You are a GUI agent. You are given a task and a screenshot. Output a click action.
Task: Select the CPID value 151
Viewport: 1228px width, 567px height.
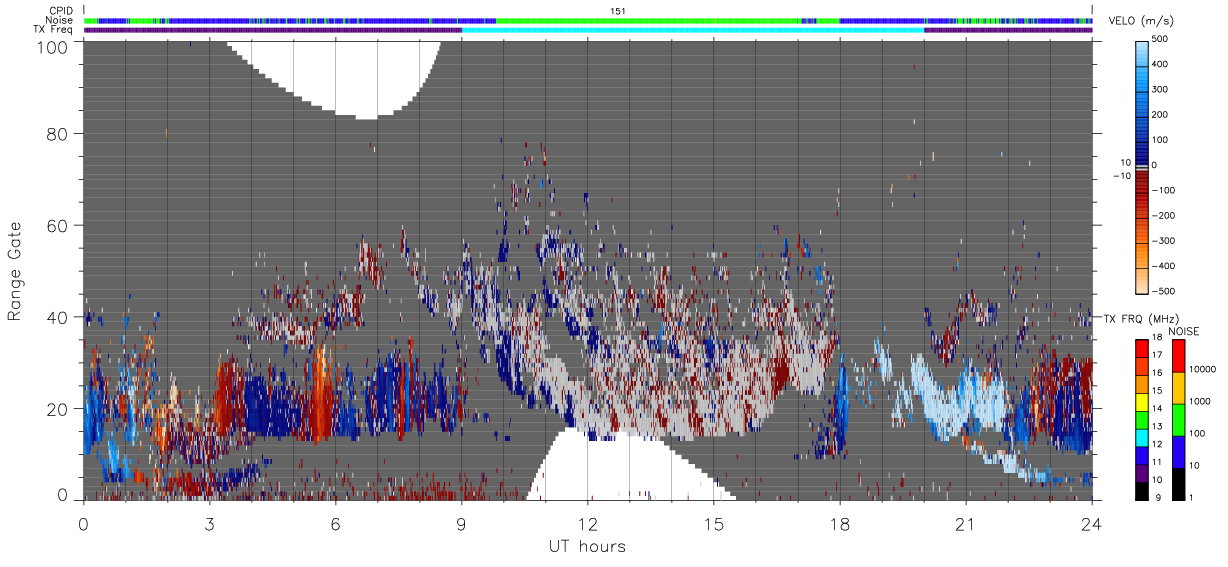[x=617, y=10]
